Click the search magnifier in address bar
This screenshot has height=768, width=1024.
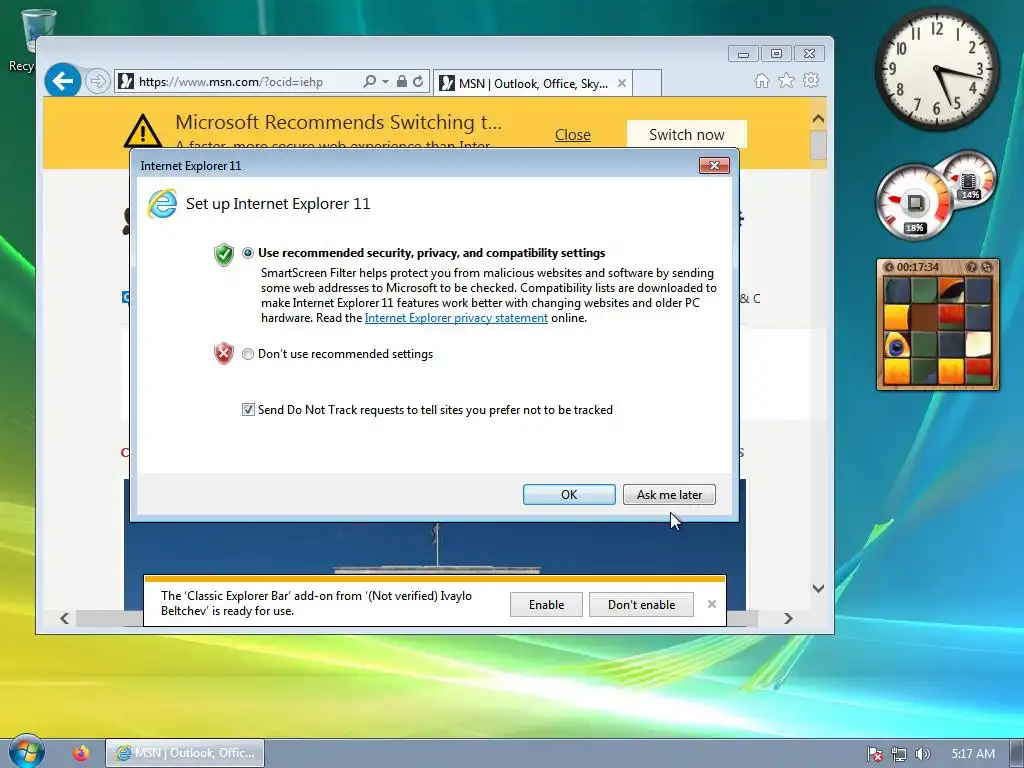369,82
